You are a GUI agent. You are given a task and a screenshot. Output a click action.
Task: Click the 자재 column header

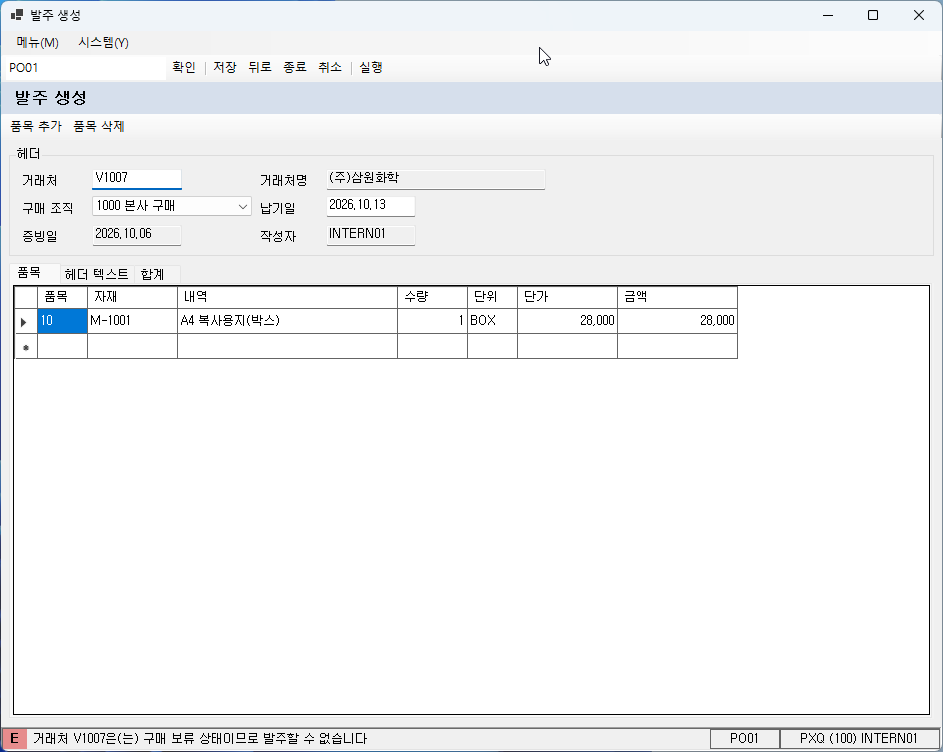[x=132, y=297]
